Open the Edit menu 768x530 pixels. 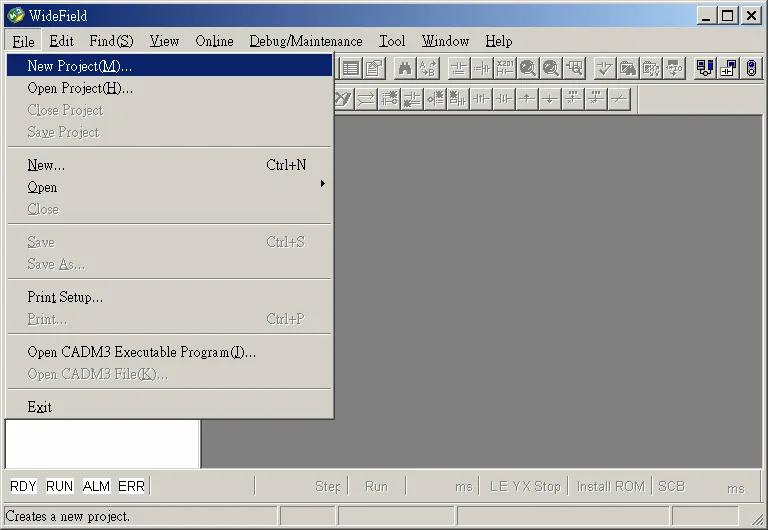tap(62, 41)
